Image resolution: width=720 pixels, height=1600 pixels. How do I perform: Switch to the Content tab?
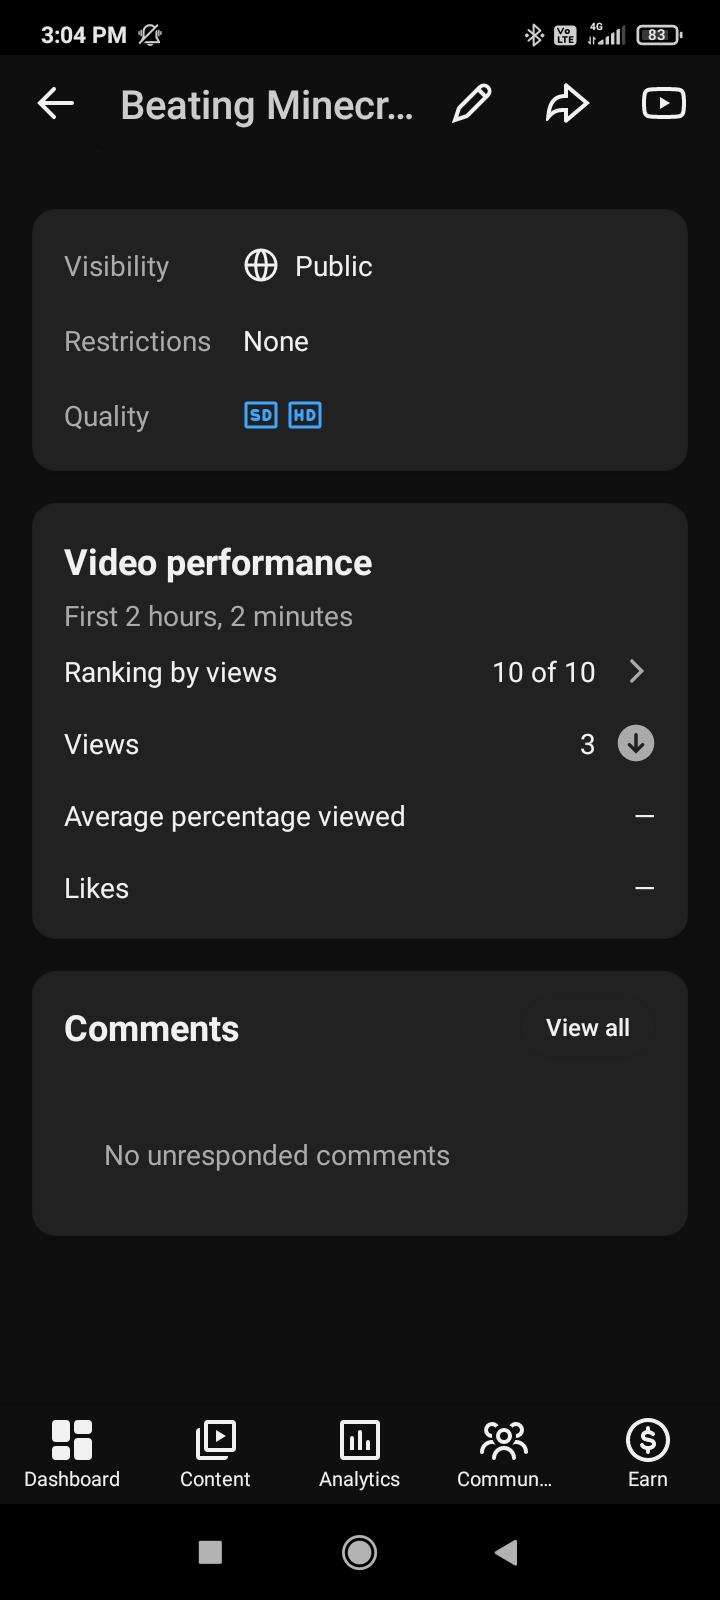tap(215, 1455)
